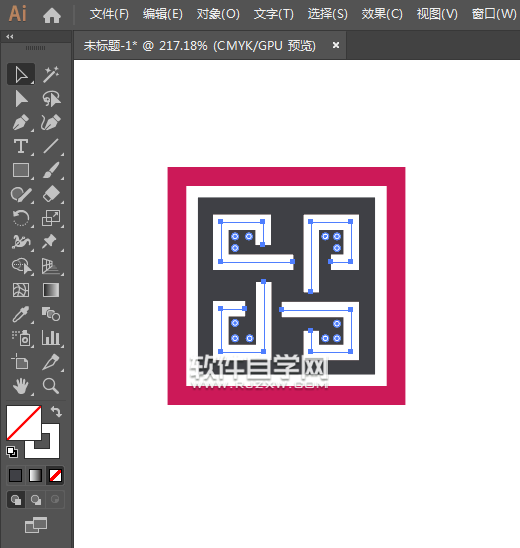Select the Zoom tool
The image size is (520, 548).
coord(51,386)
